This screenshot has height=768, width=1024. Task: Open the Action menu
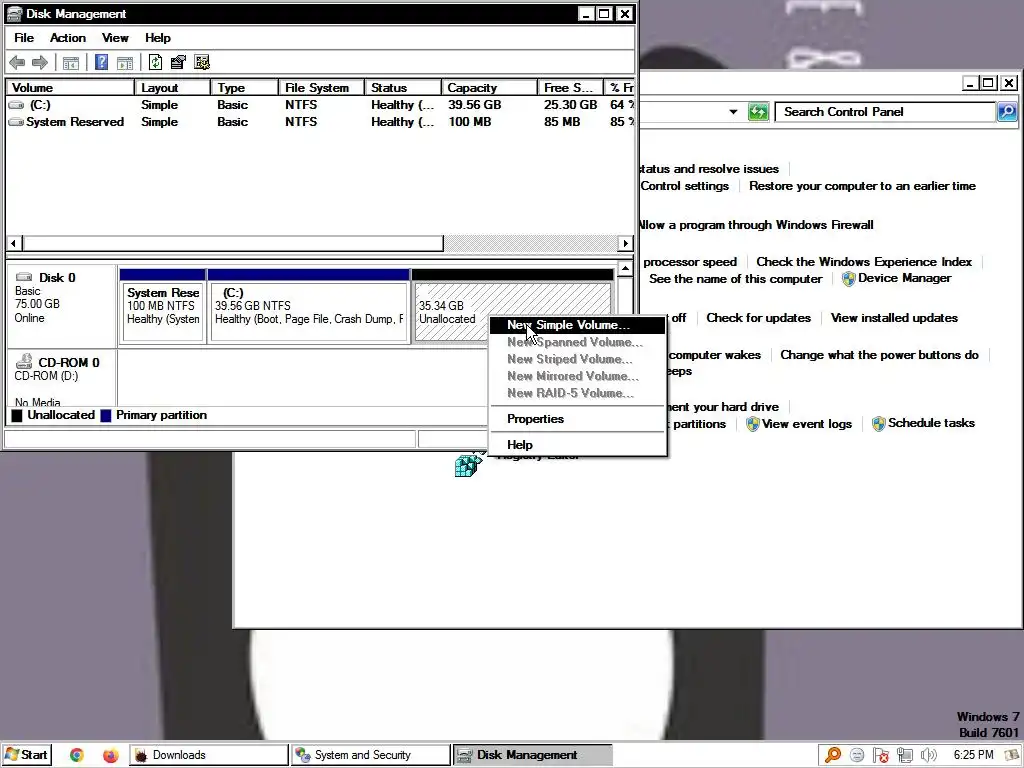pos(68,38)
